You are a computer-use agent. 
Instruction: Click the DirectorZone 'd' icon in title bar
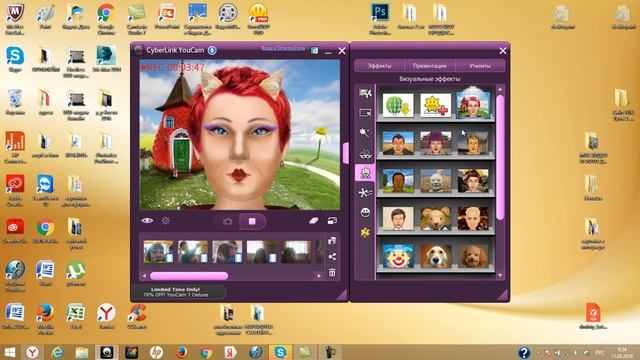314,51
